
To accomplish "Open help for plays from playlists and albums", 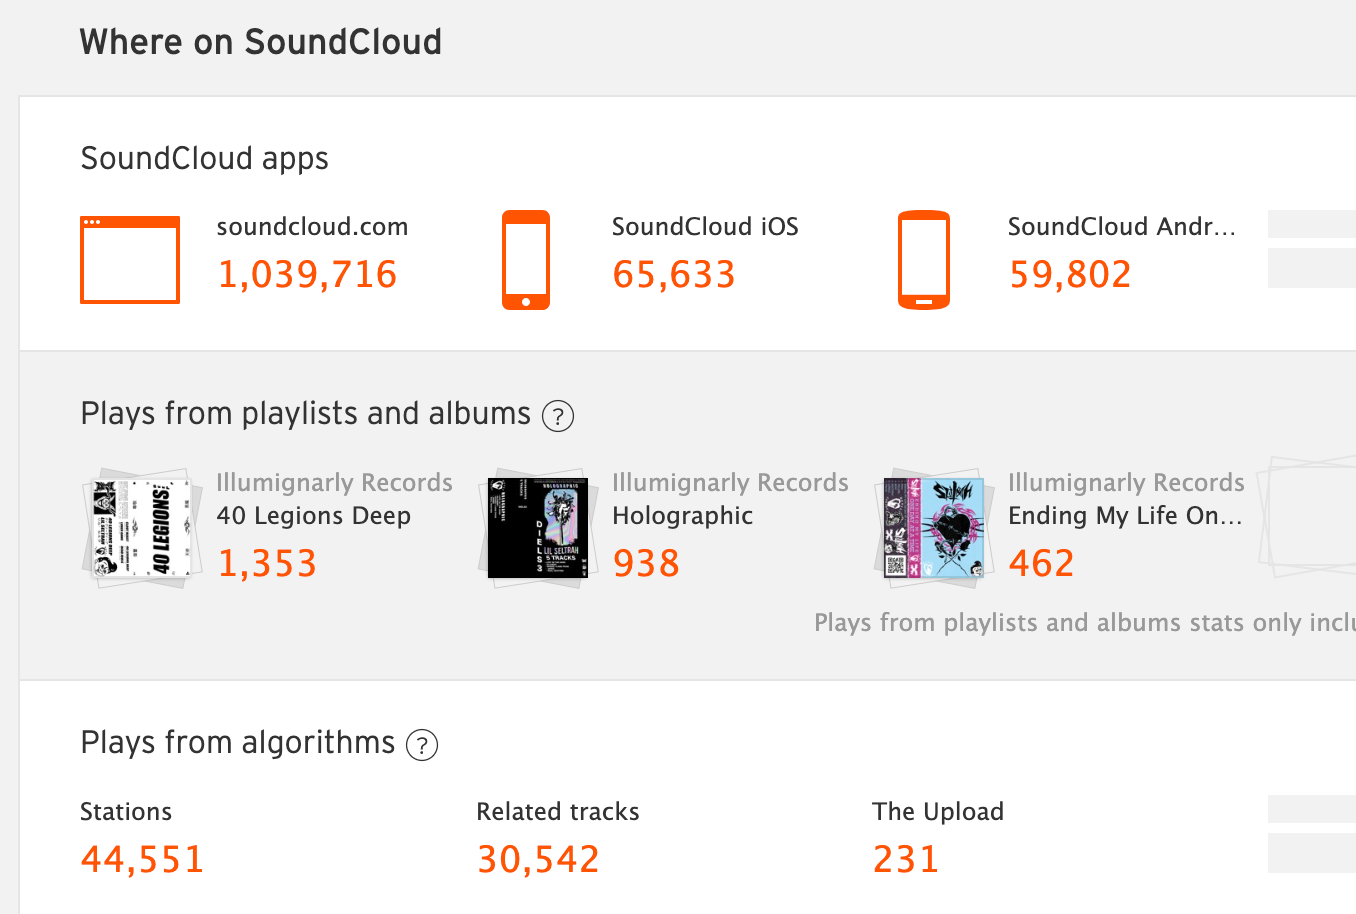I will [558, 416].
